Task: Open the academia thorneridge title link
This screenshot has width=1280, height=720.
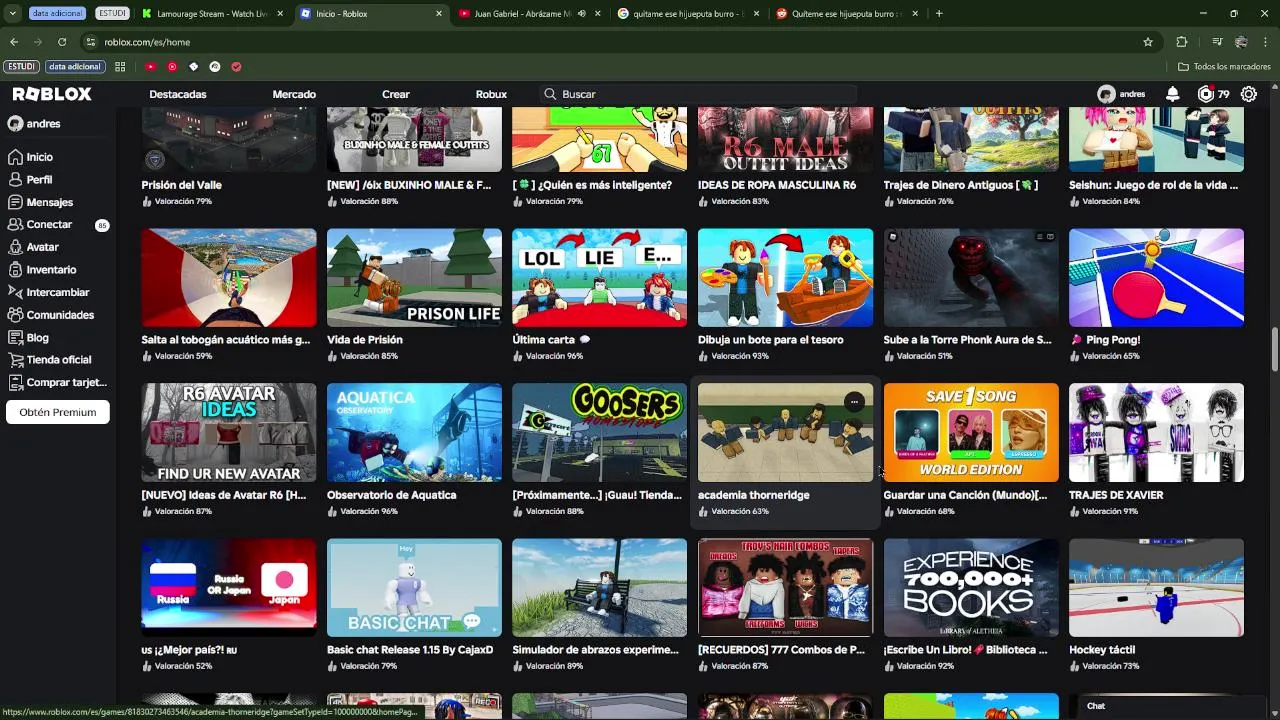Action: (754, 495)
